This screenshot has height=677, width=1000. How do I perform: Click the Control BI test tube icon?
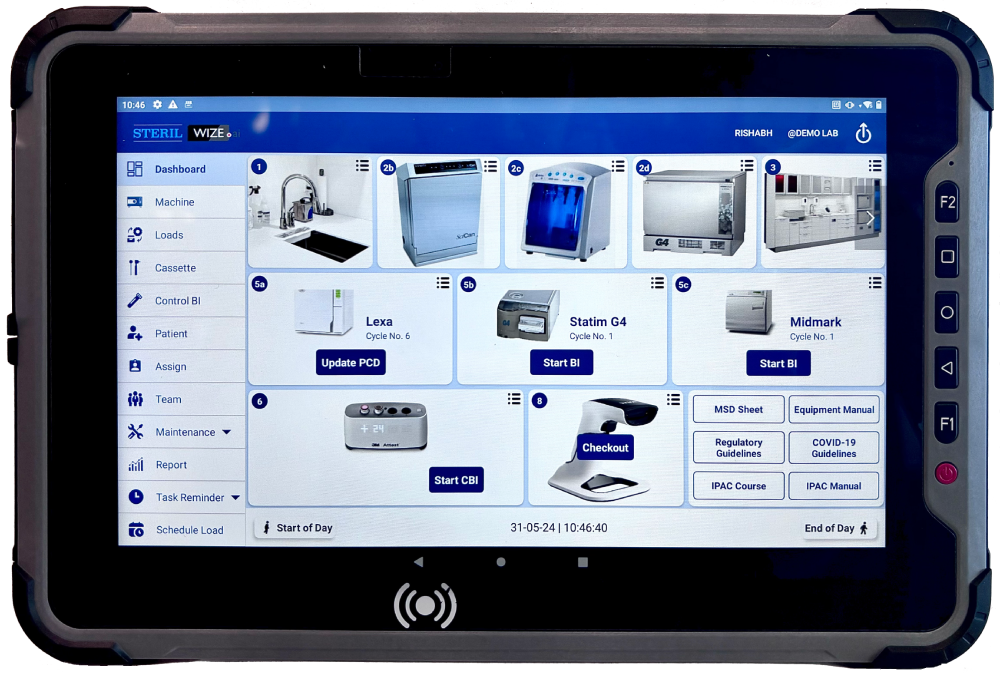135,301
